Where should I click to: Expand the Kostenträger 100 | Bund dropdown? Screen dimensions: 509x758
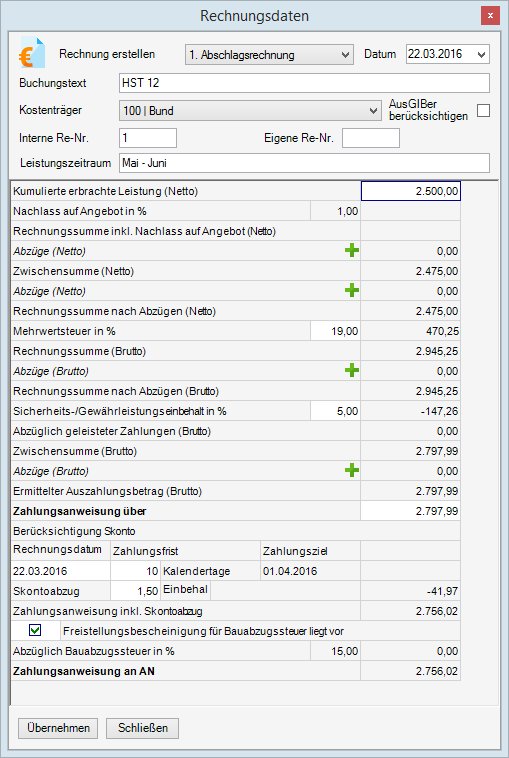point(249,111)
